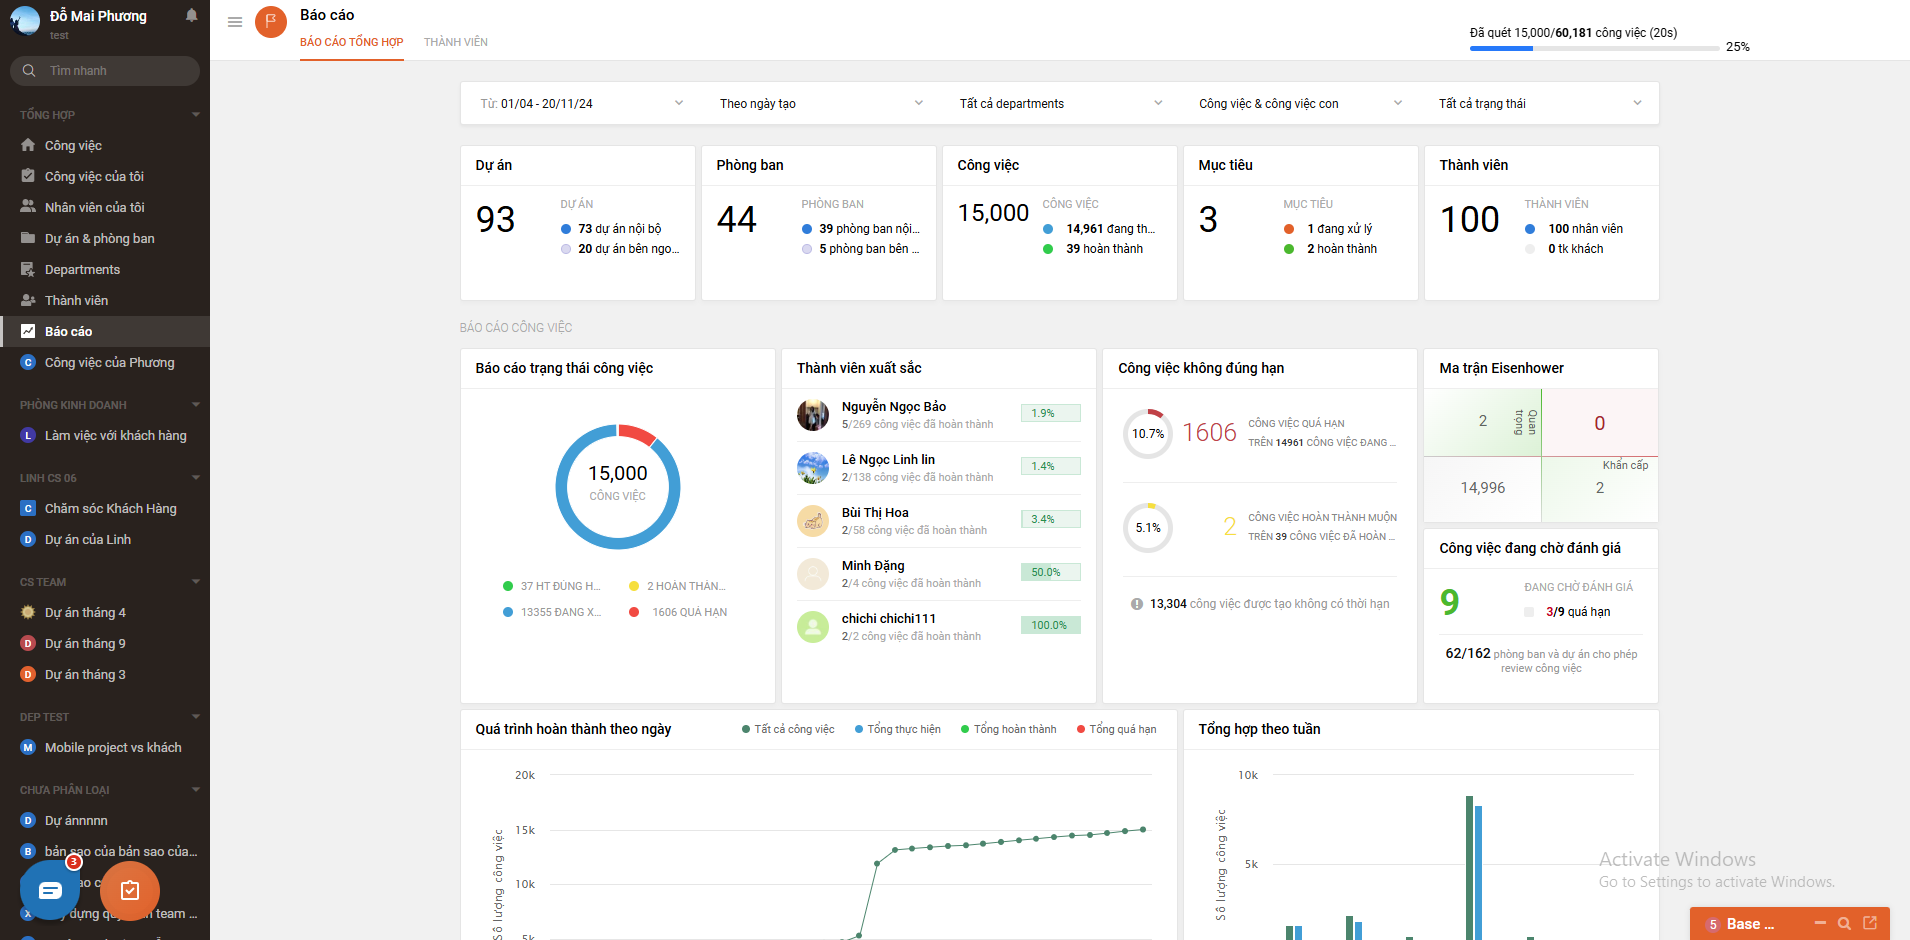
Task: Click search icon in Base chat bar
Action: pos(1844,924)
